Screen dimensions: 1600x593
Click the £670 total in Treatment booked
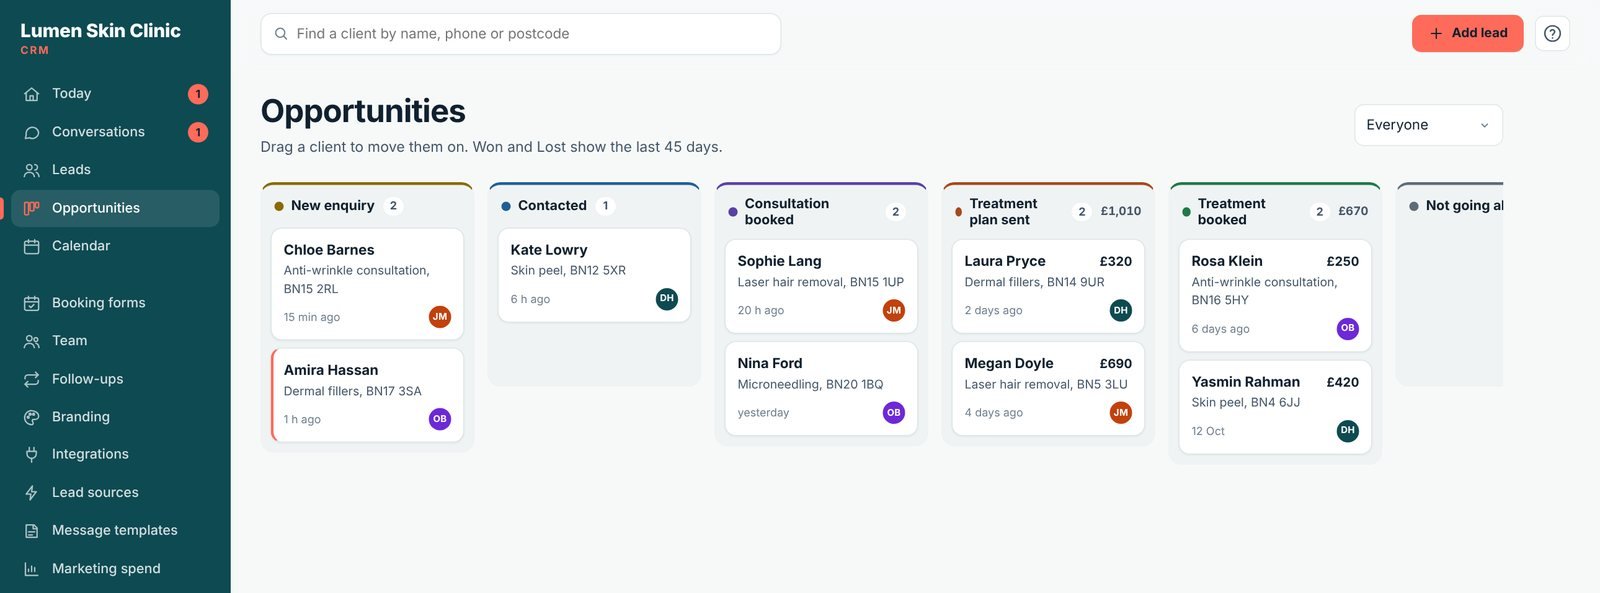(1353, 211)
